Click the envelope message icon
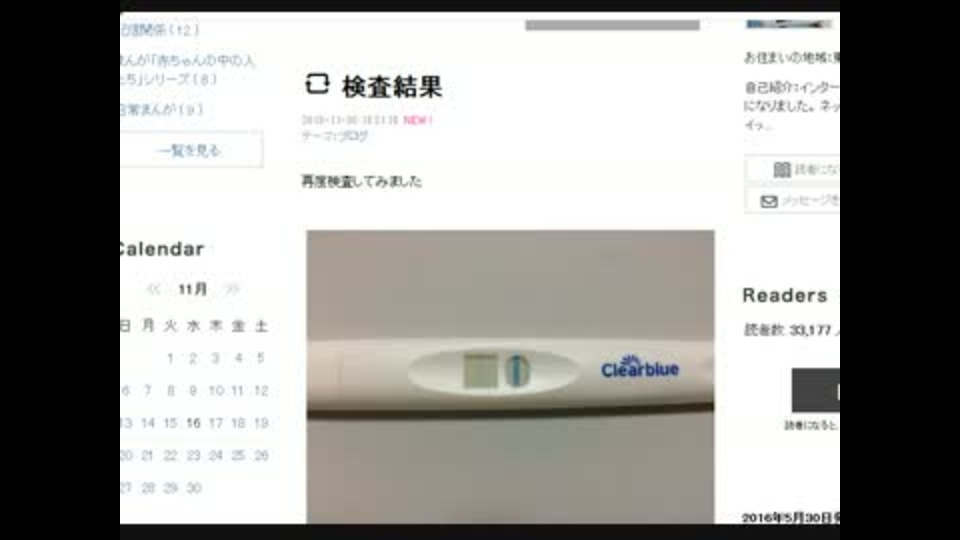Image resolution: width=960 pixels, height=540 pixels. (769, 201)
